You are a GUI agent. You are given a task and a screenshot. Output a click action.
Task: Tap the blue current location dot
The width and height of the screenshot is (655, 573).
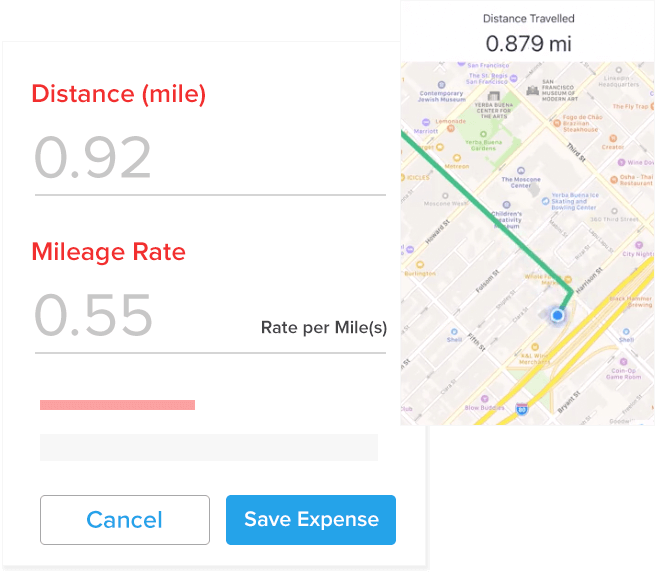(x=558, y=316)
